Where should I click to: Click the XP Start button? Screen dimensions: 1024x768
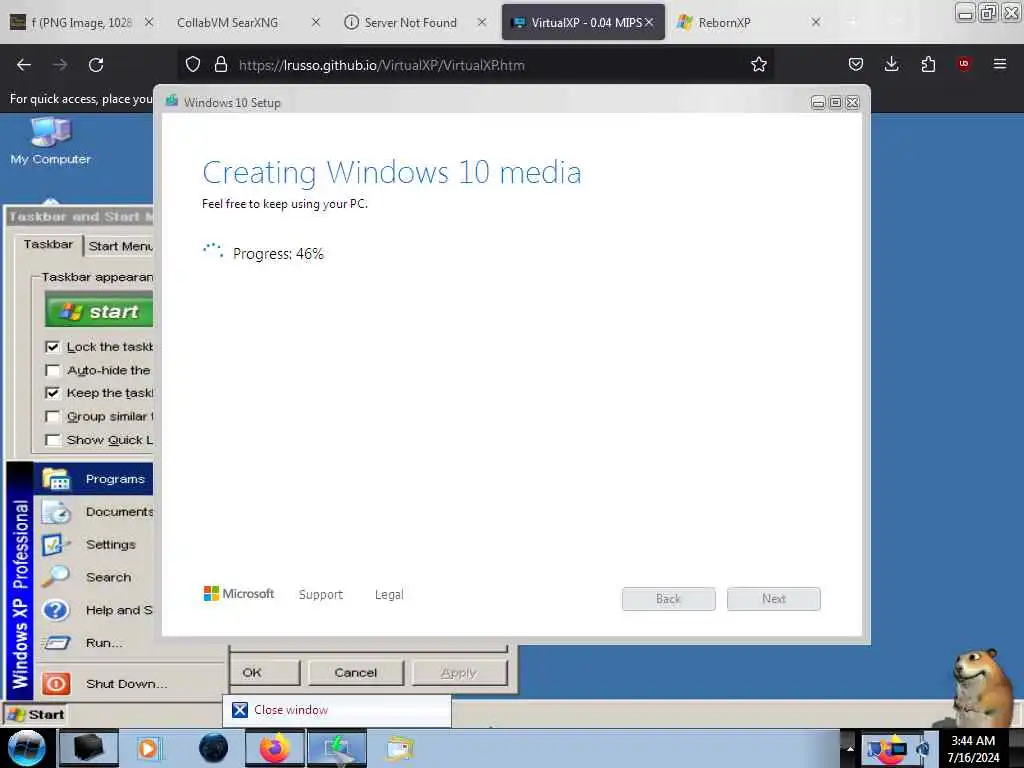point(37,714)
